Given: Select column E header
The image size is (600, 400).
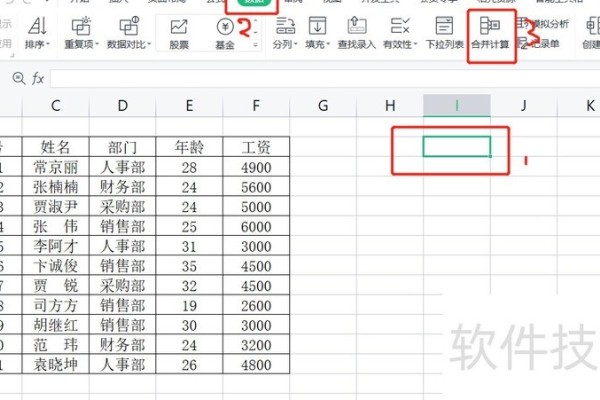Looking at the screenshot, I should click(189, 106).
